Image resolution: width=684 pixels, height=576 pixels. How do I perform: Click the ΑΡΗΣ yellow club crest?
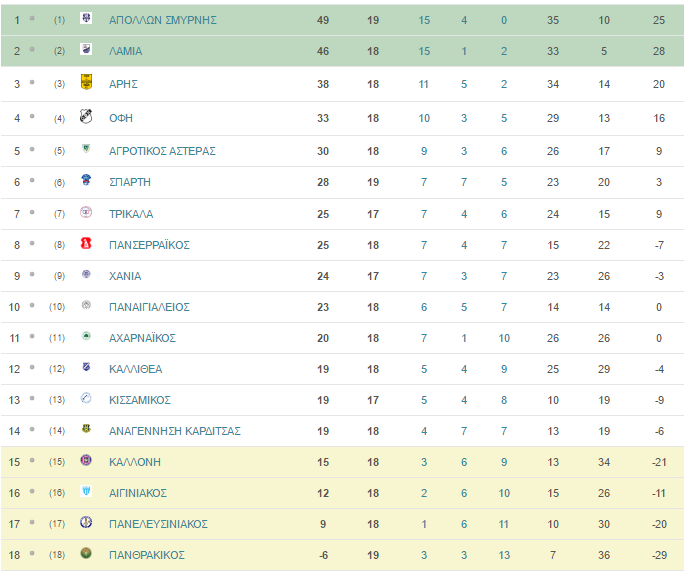click(86, 82)
